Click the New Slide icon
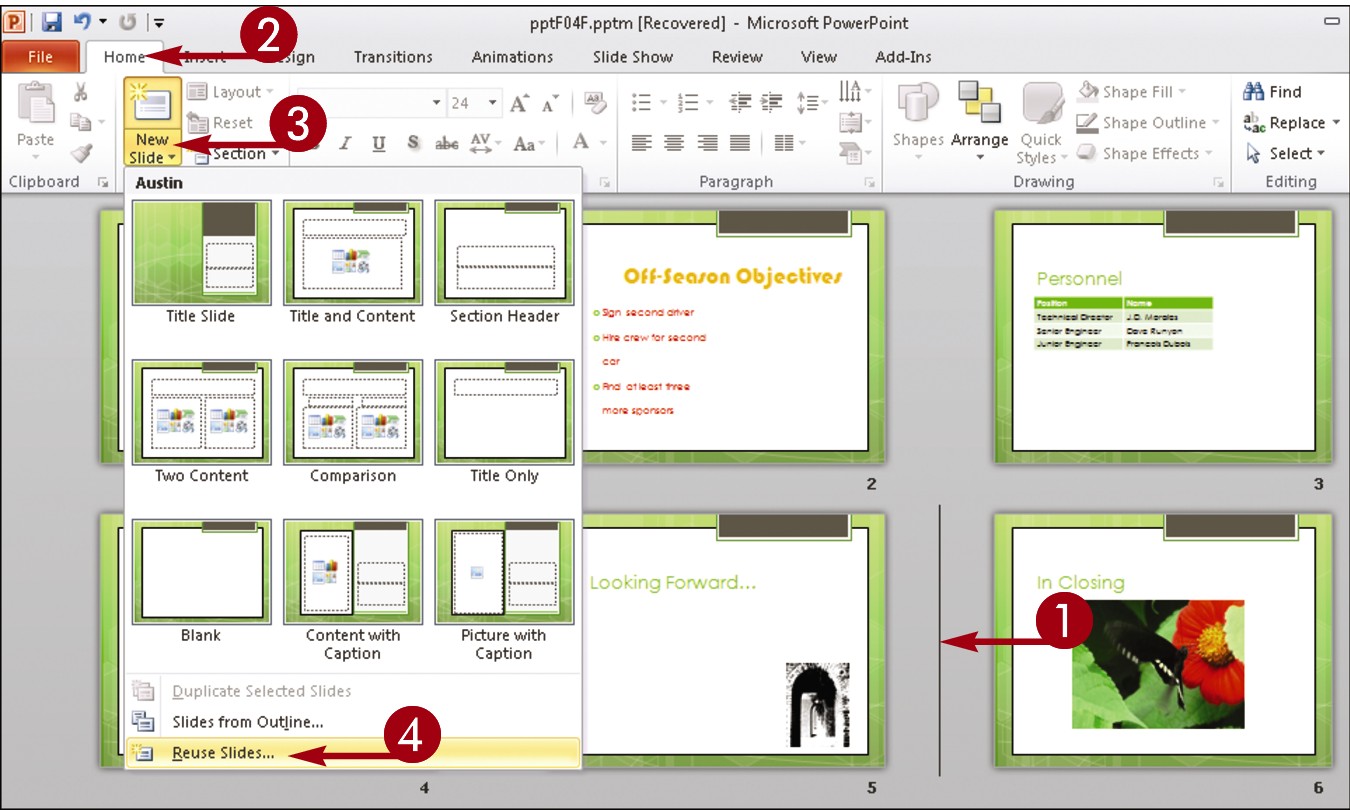 (x=153, y=104)
